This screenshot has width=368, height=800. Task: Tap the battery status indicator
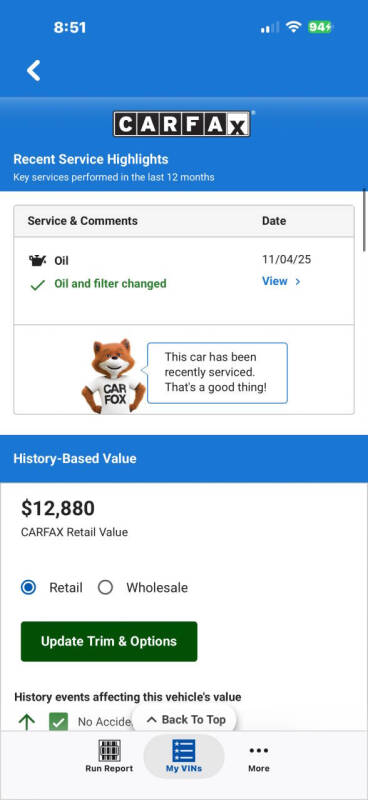pyautogui.click(x=320, y=27)
